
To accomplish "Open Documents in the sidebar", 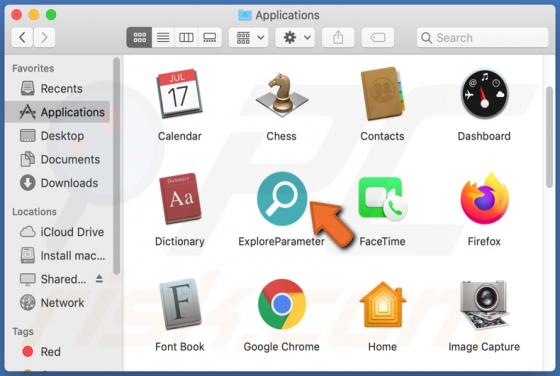I will click(57, 159).
